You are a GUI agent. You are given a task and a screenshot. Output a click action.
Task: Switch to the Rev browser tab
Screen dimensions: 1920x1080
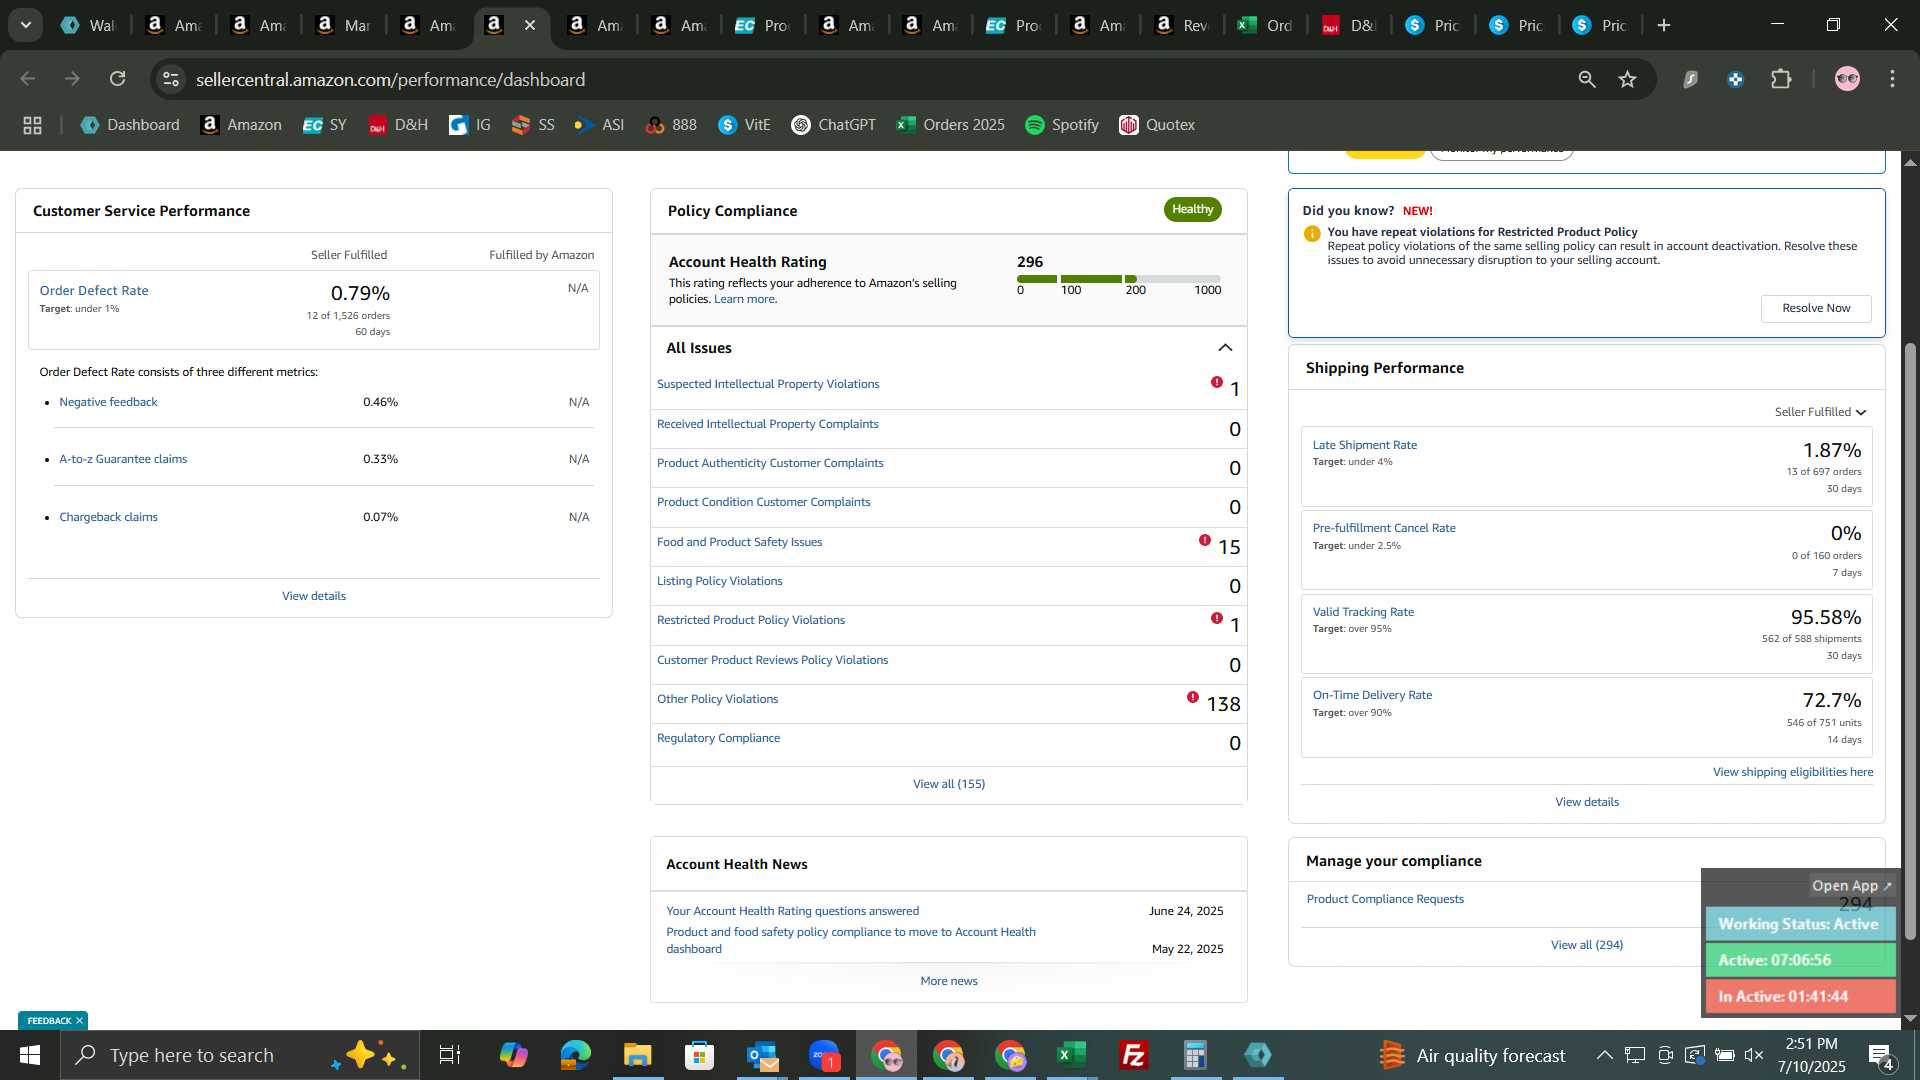click(1181, 25)
